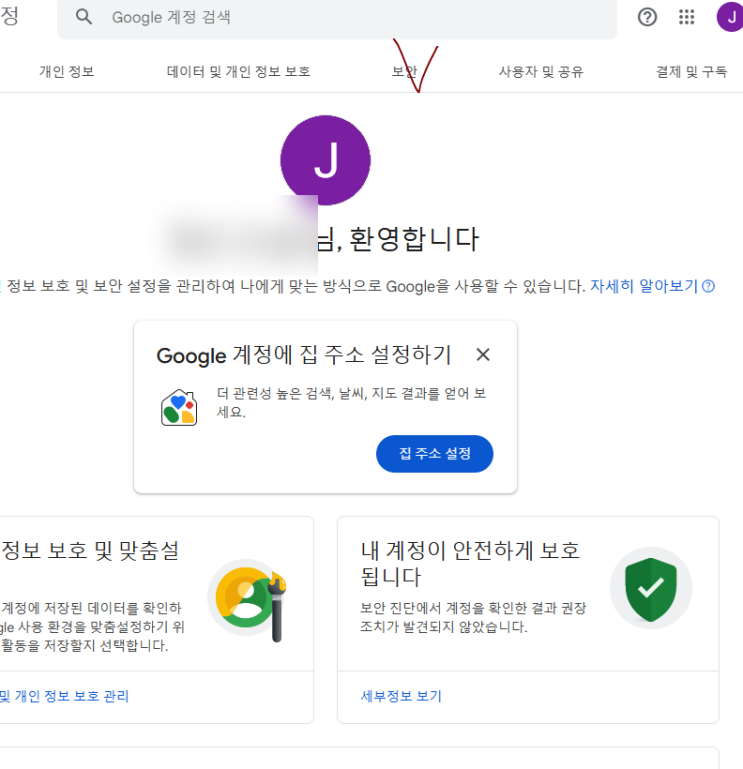Click the 집 주소 설정 button
The height and width of the screenshot is (769, 743).
coord(435,454)
